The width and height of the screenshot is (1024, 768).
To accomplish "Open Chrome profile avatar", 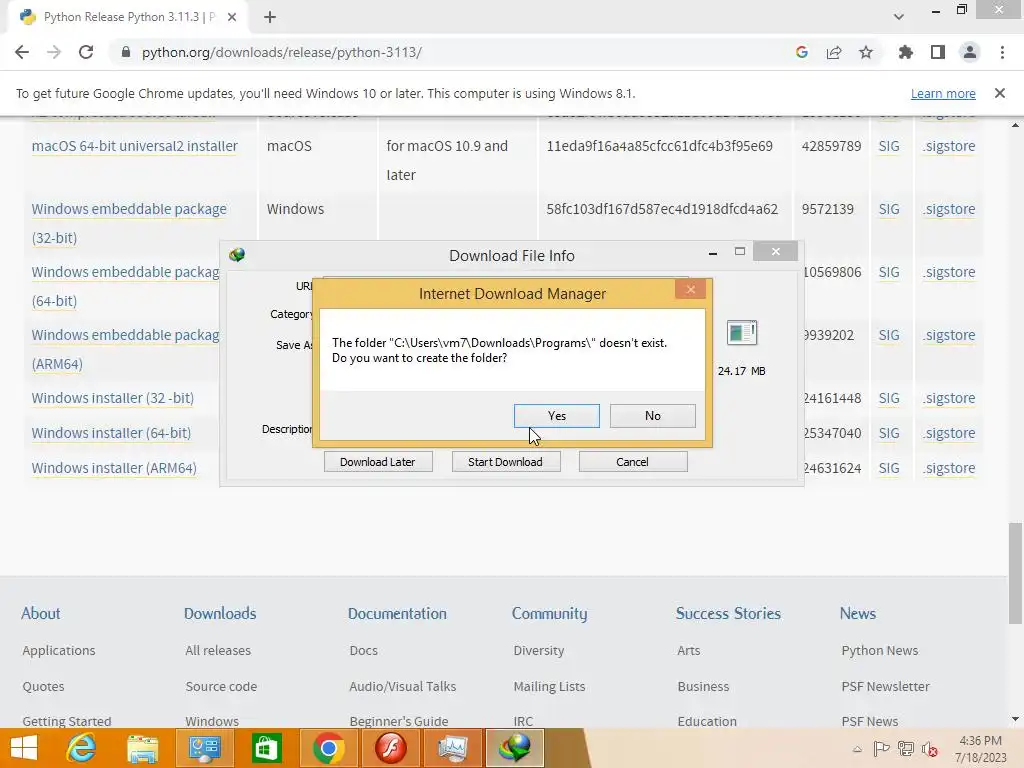I will tap(970, 52).
